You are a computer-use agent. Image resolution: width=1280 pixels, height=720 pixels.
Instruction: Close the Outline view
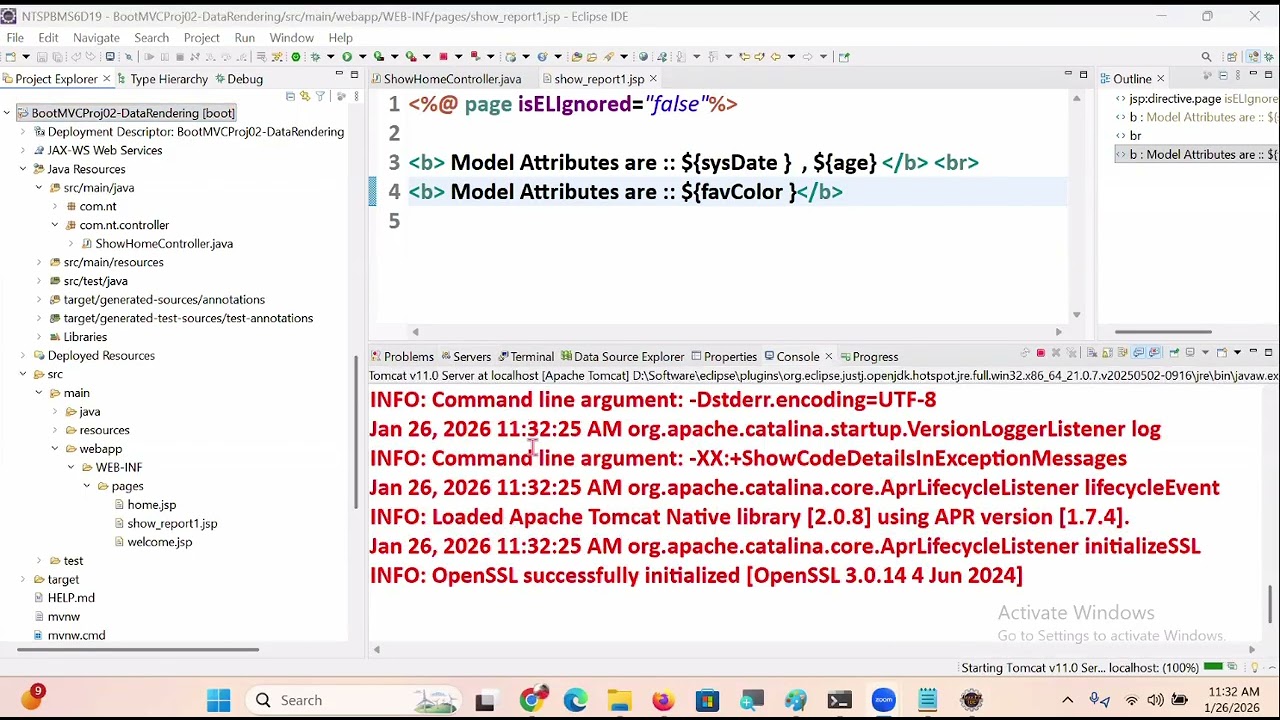click(1160, 79)
